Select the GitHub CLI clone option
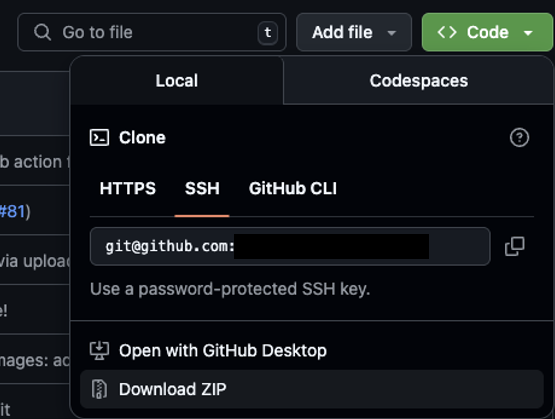The height and width of the screenshot is (419, 555). coord(293,188)
